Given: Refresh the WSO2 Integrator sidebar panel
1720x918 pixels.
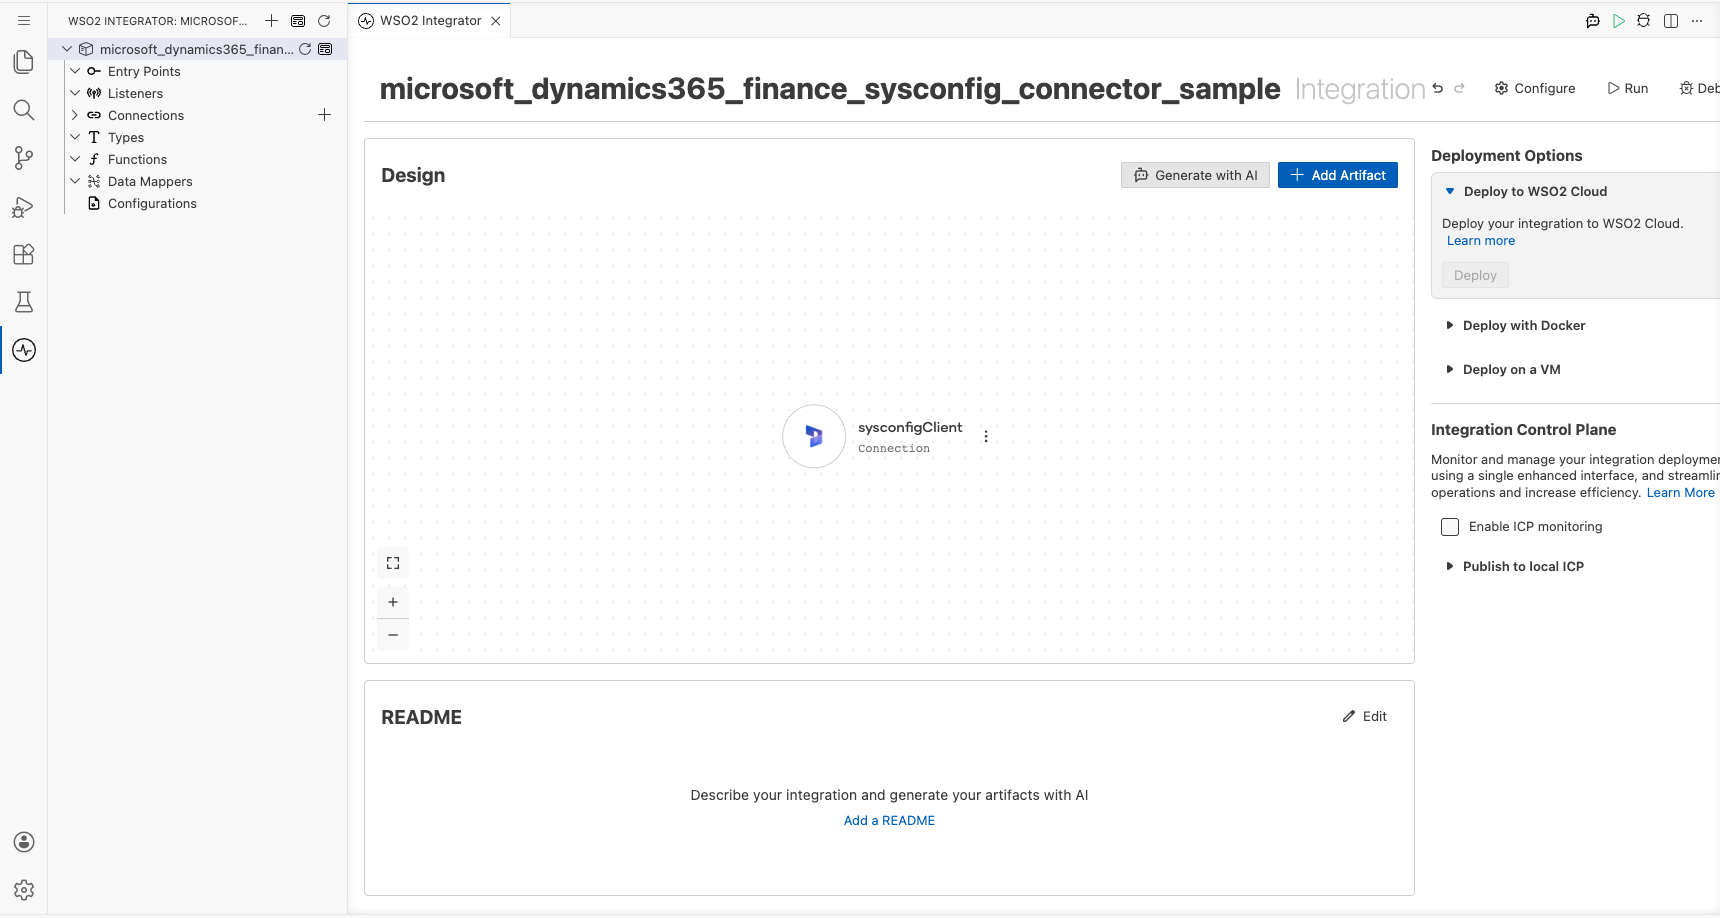Looking at the screenshot, I should pyautogui.click(x=324, y=20).
